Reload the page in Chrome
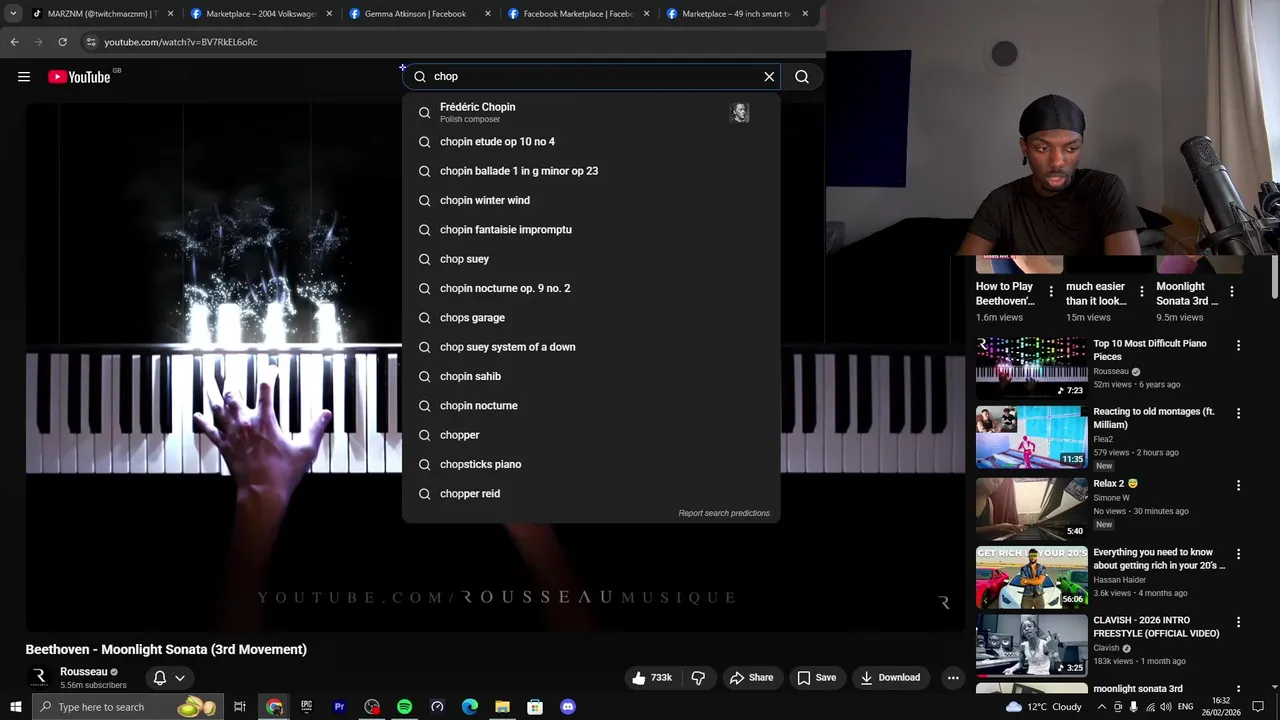 coord(62,42)
